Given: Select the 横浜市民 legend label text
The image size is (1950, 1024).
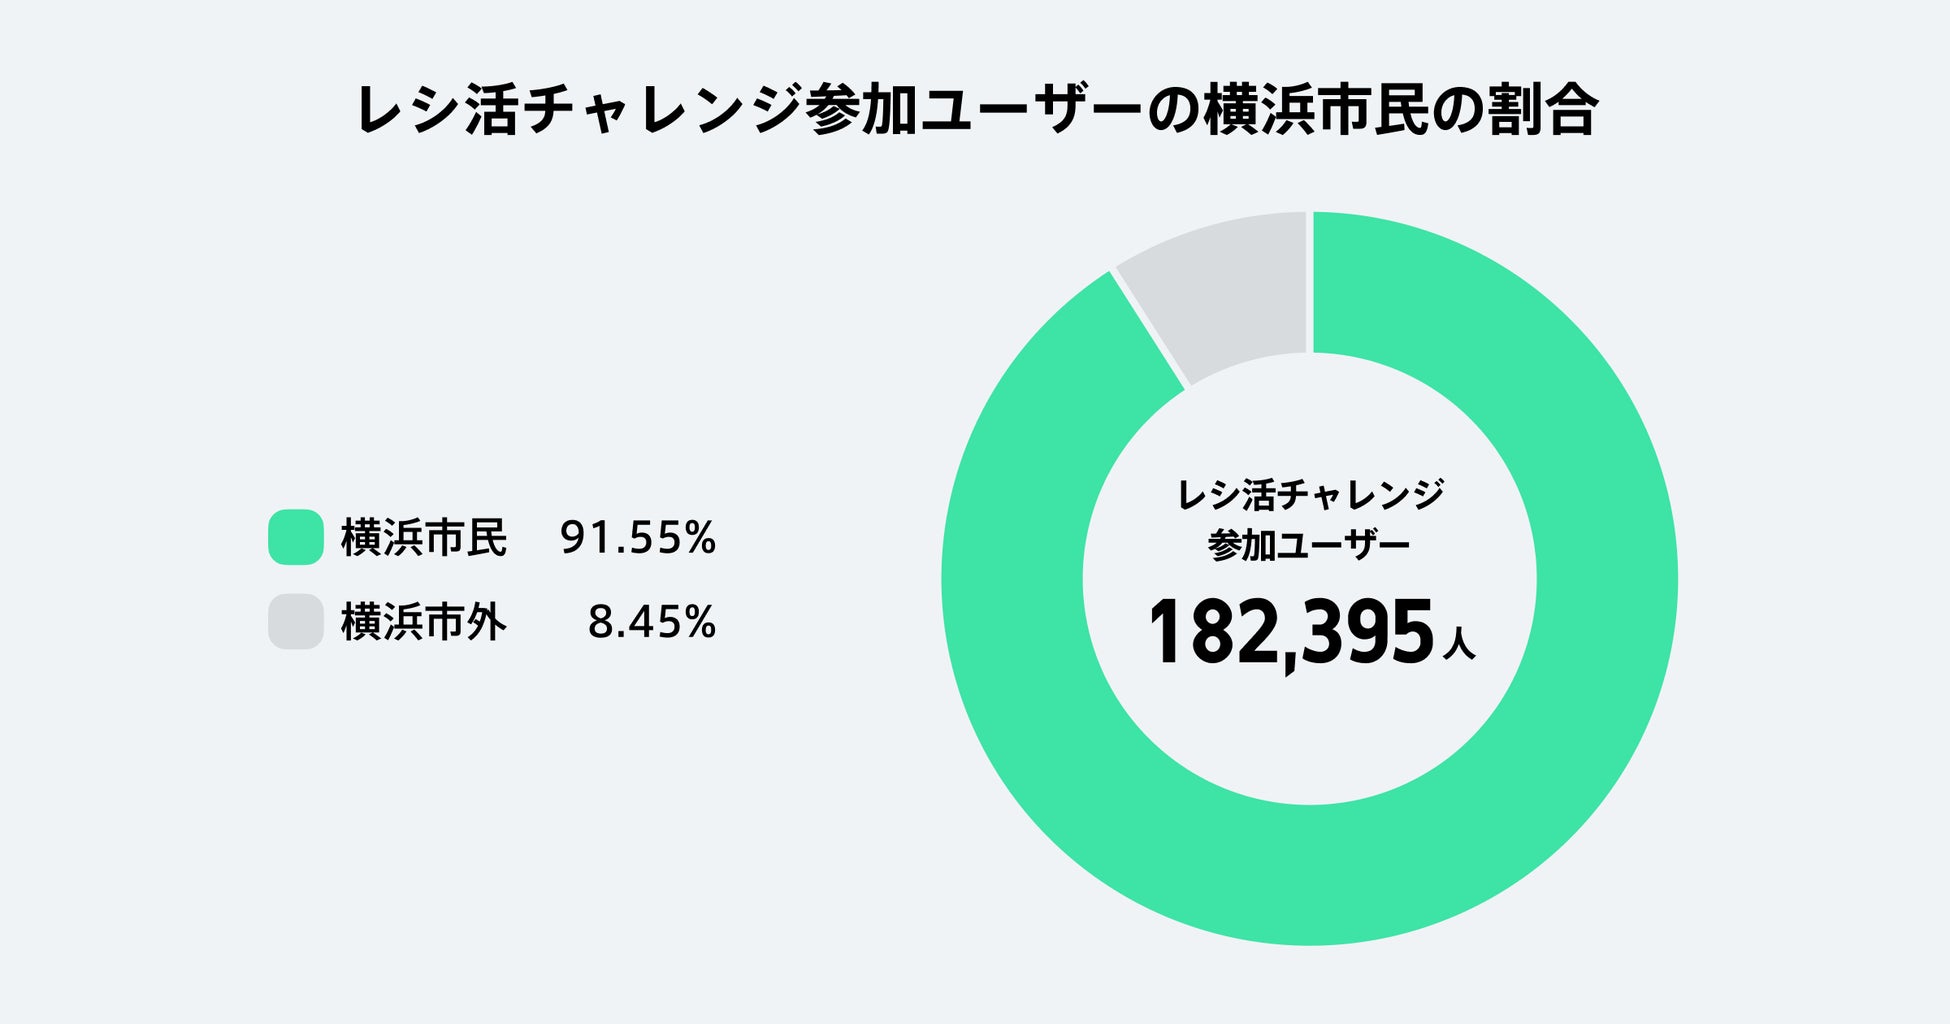Looking at the screenshot, I should 424,538.
